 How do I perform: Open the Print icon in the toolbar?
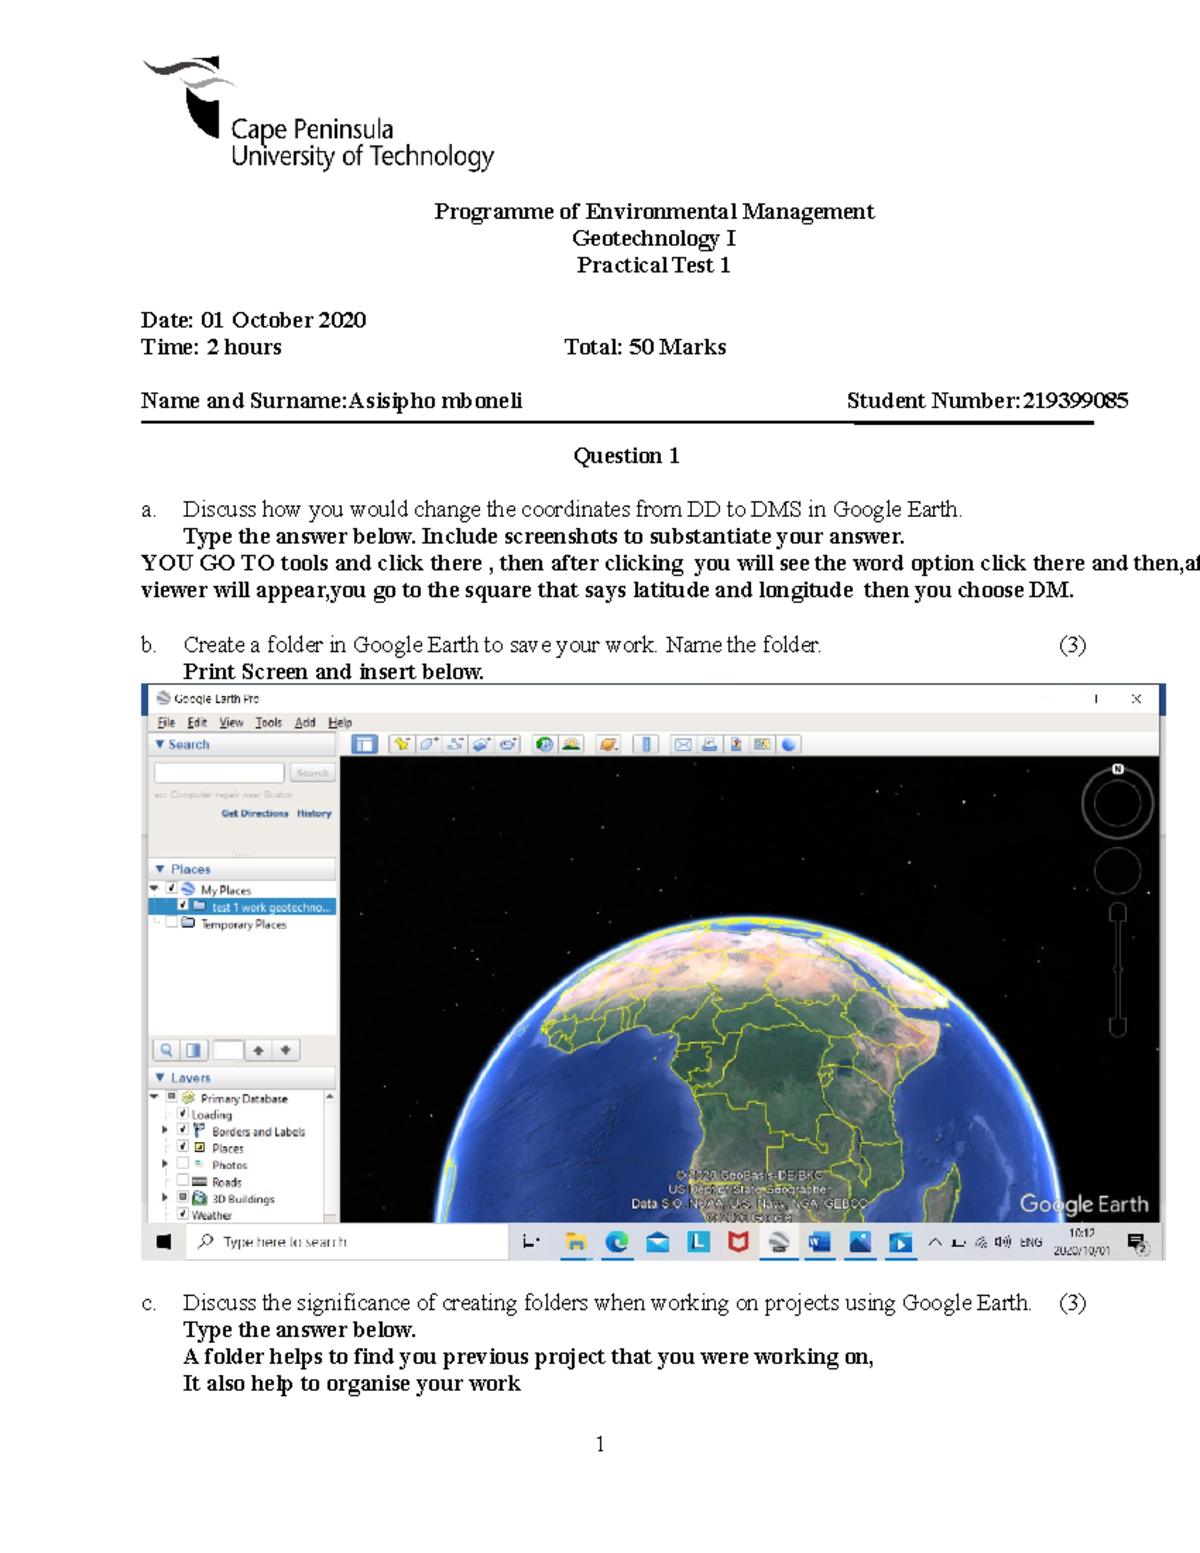tap(710, 744)
